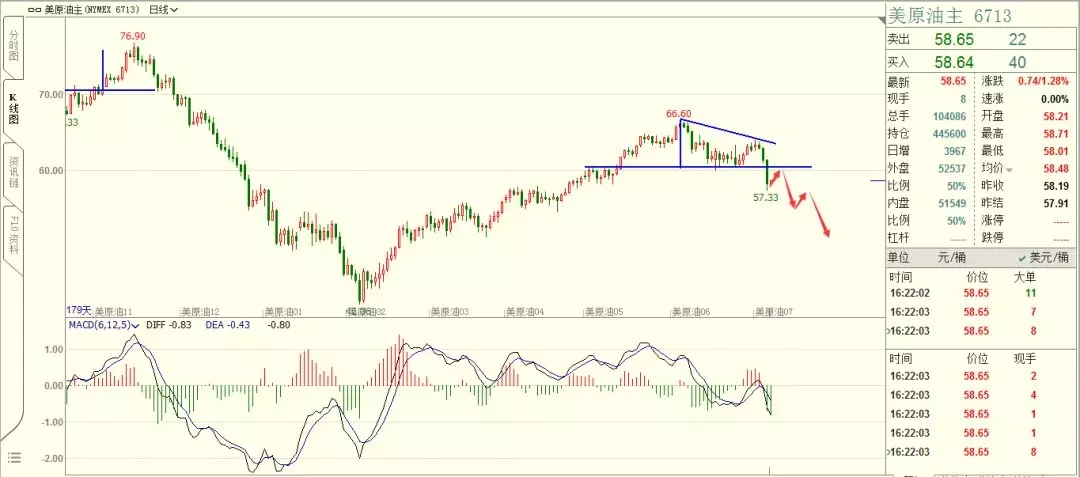Image resolution: width=1080 pixels, height=477 pixels.
Task: Select the 元/桶 unit option
Action: tap(949, 257)
